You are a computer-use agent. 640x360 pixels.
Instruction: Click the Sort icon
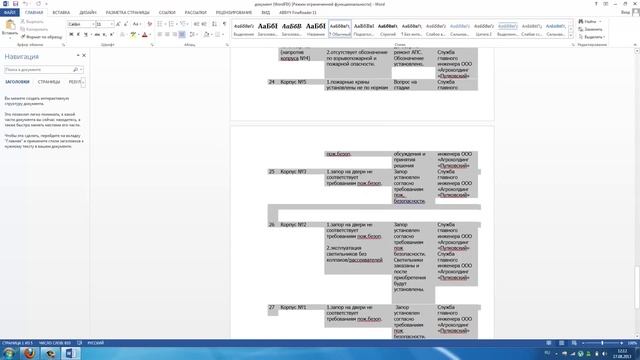tap(215, 24)
